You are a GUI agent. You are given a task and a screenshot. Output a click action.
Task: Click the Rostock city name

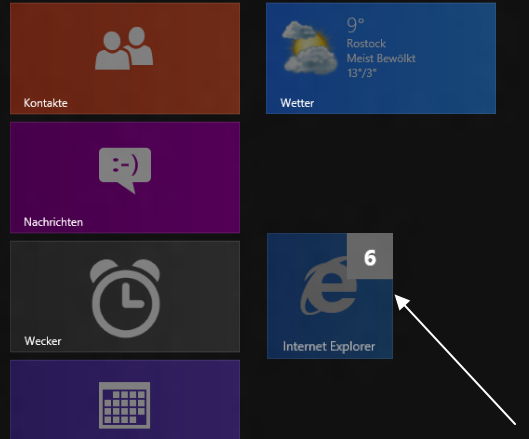(366, 44)
